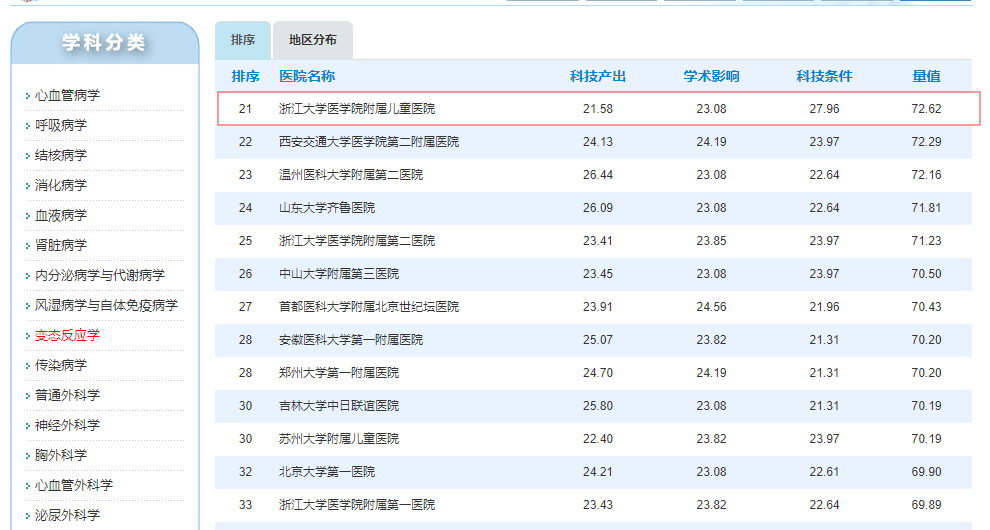Select 肾脏病学 subject
This screenshot has height=530, width=990.
61,245
